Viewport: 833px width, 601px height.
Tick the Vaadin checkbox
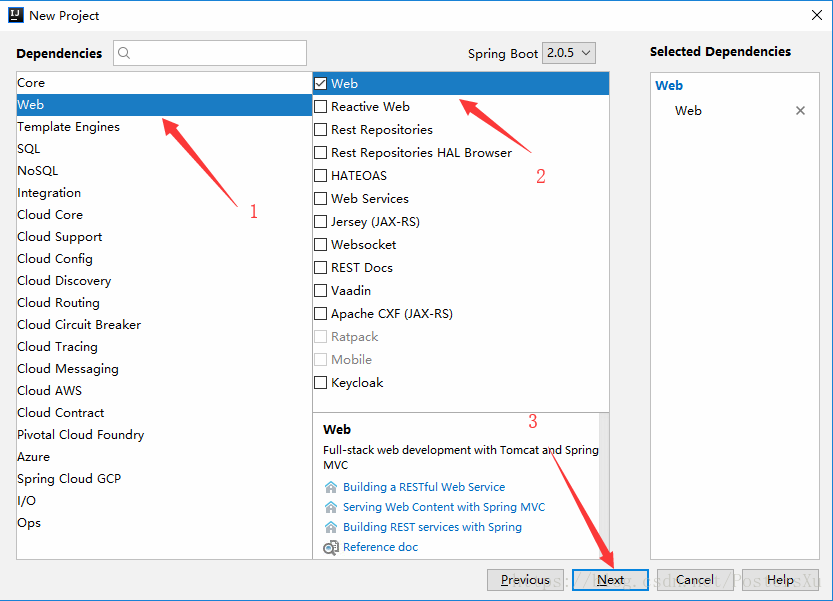pyautogui.click(x=320, y=291)
